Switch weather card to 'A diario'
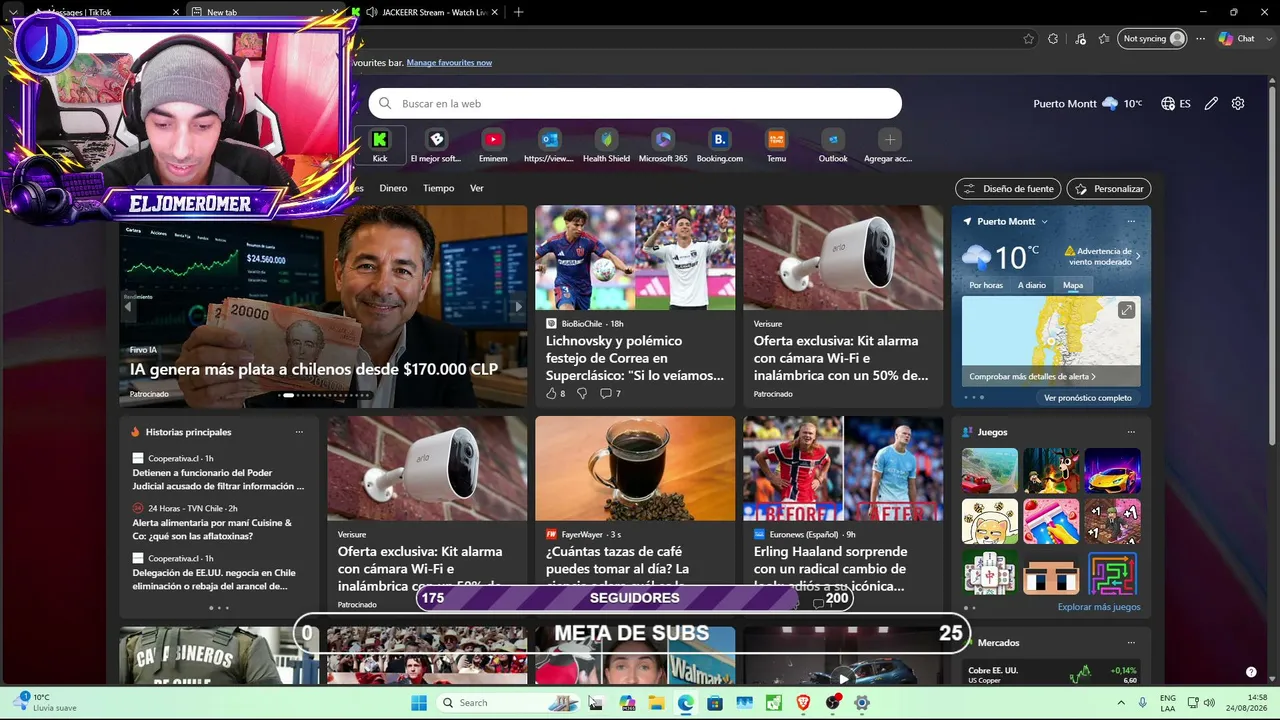Viewport: 1280px width, 720px height. [1032, 285]
